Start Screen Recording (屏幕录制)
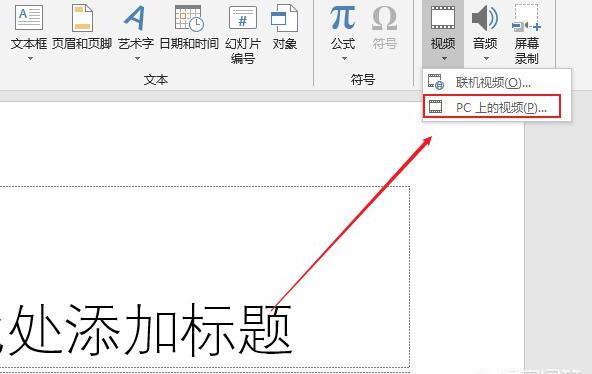This screenshot has height=374, width=592. point(526,33)
